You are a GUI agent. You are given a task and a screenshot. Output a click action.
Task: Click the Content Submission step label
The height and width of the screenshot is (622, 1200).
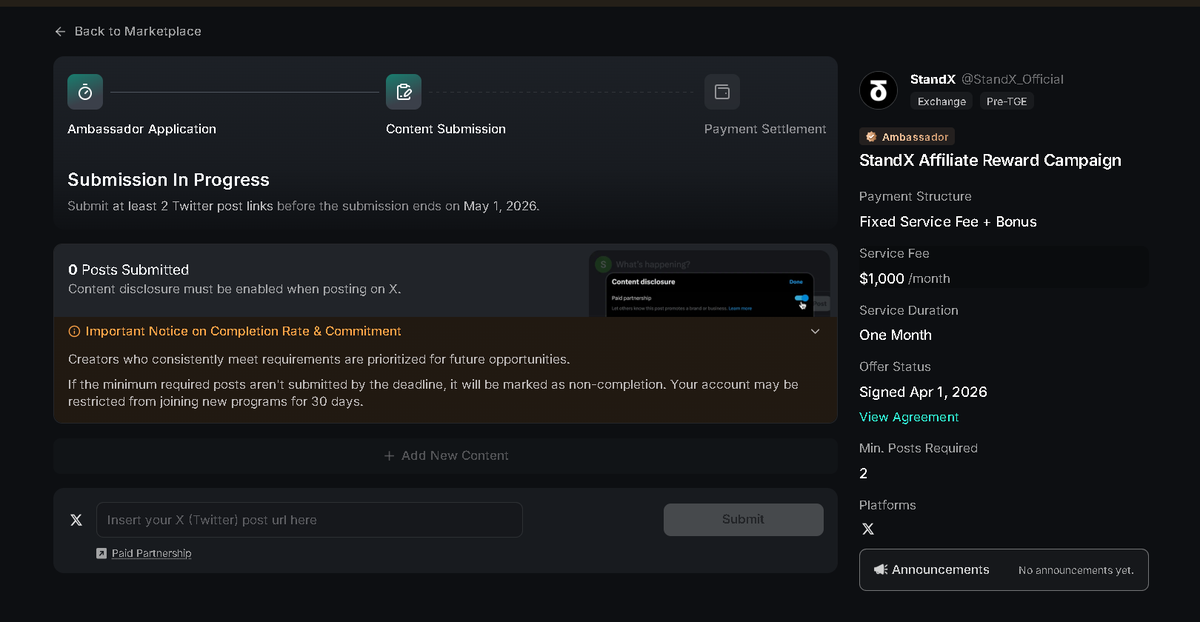pyautogui.click(x=446, y=129)
